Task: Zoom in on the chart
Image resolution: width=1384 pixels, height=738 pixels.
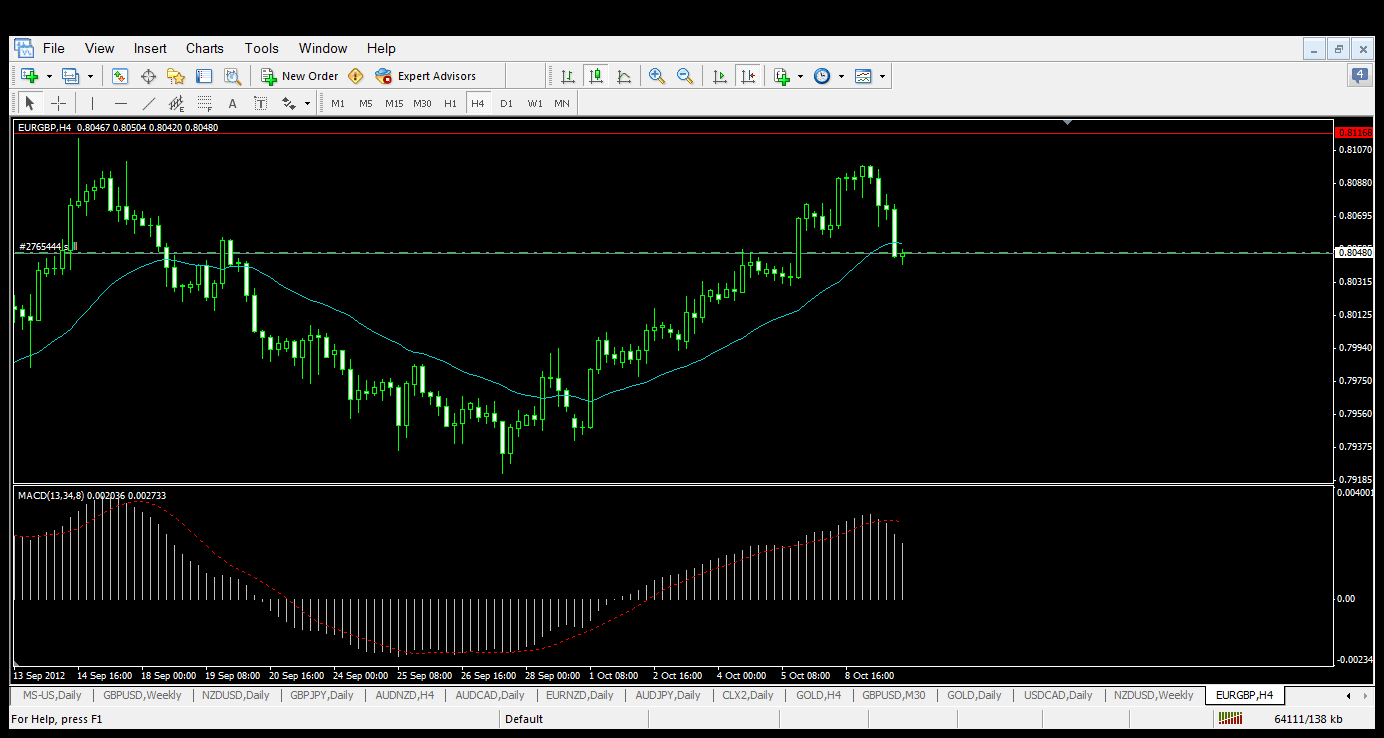Action: 657,76
